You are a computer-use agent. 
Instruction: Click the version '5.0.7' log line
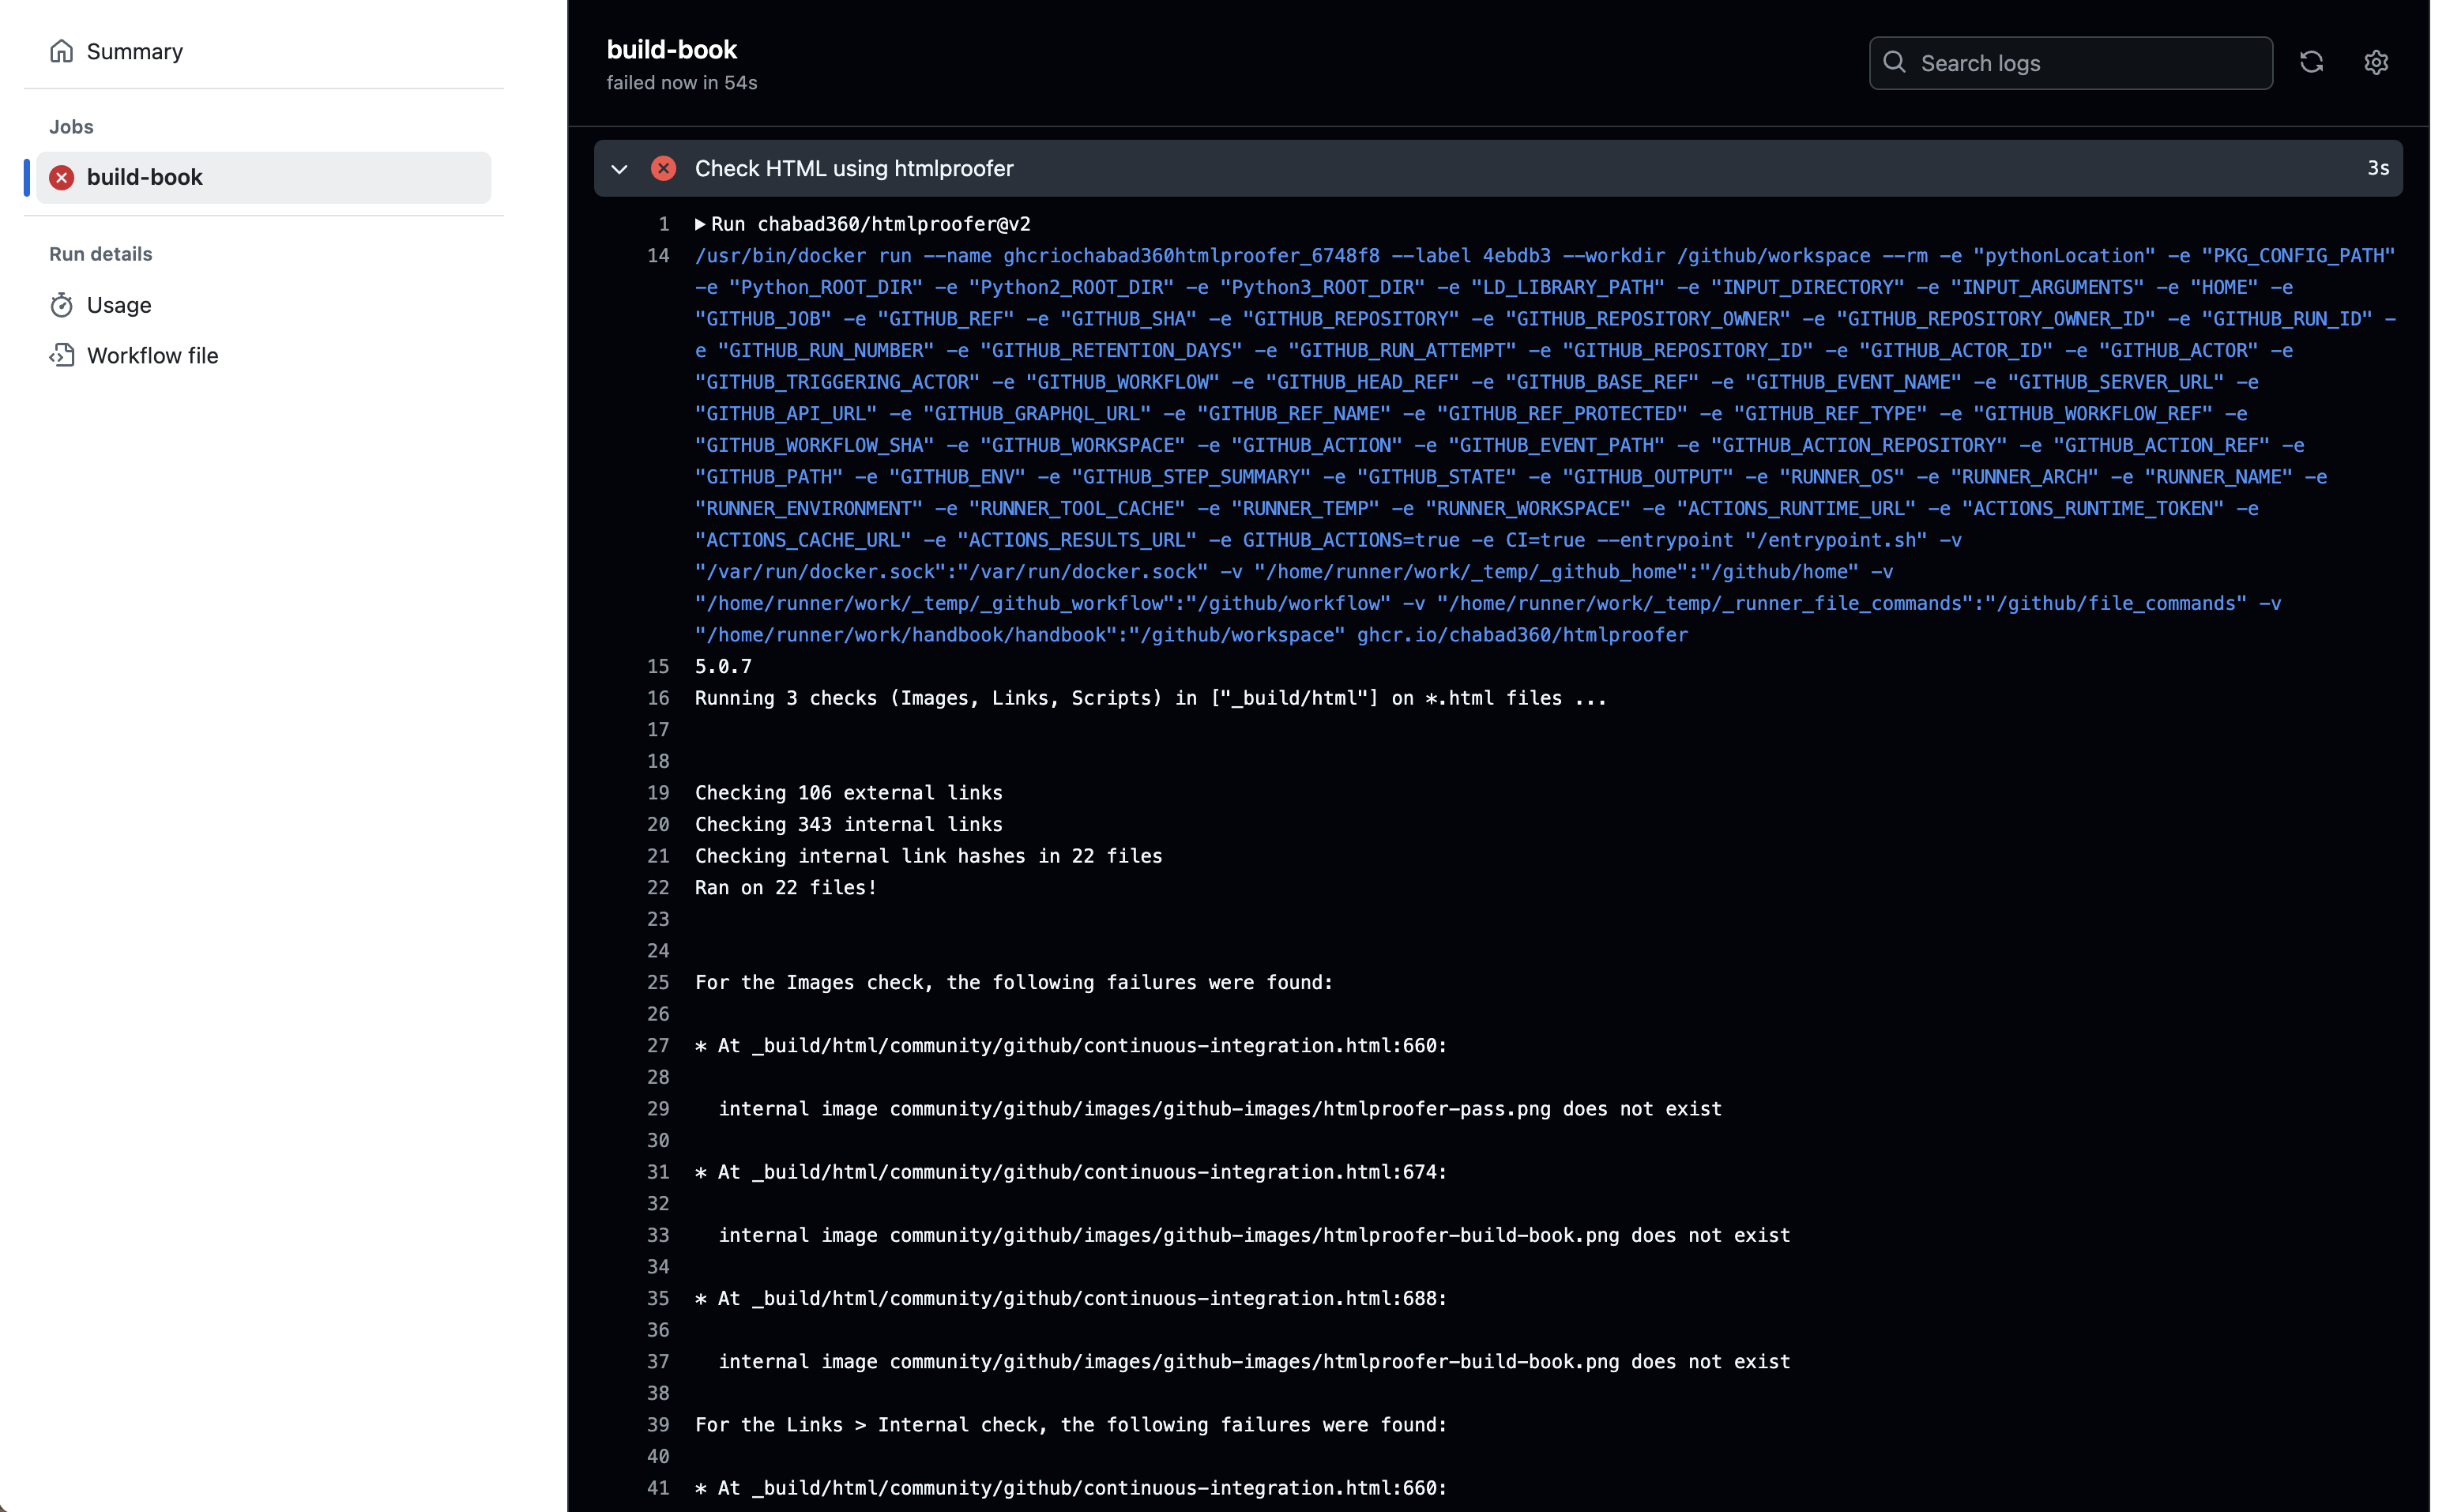point(723,667)
